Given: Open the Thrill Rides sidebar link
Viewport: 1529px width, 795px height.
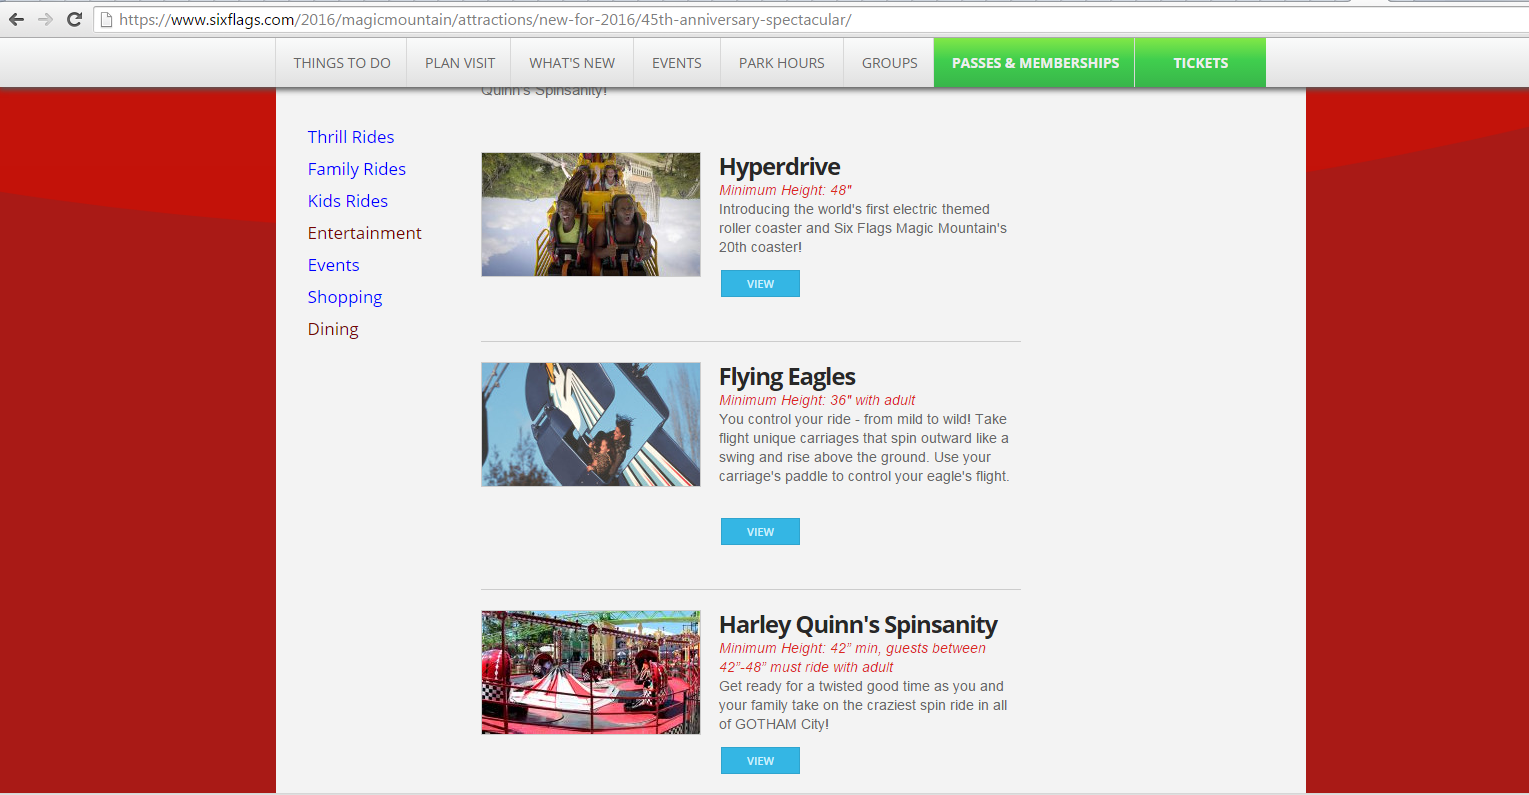Looking at the screenshot, I should (x=351, y=137).
